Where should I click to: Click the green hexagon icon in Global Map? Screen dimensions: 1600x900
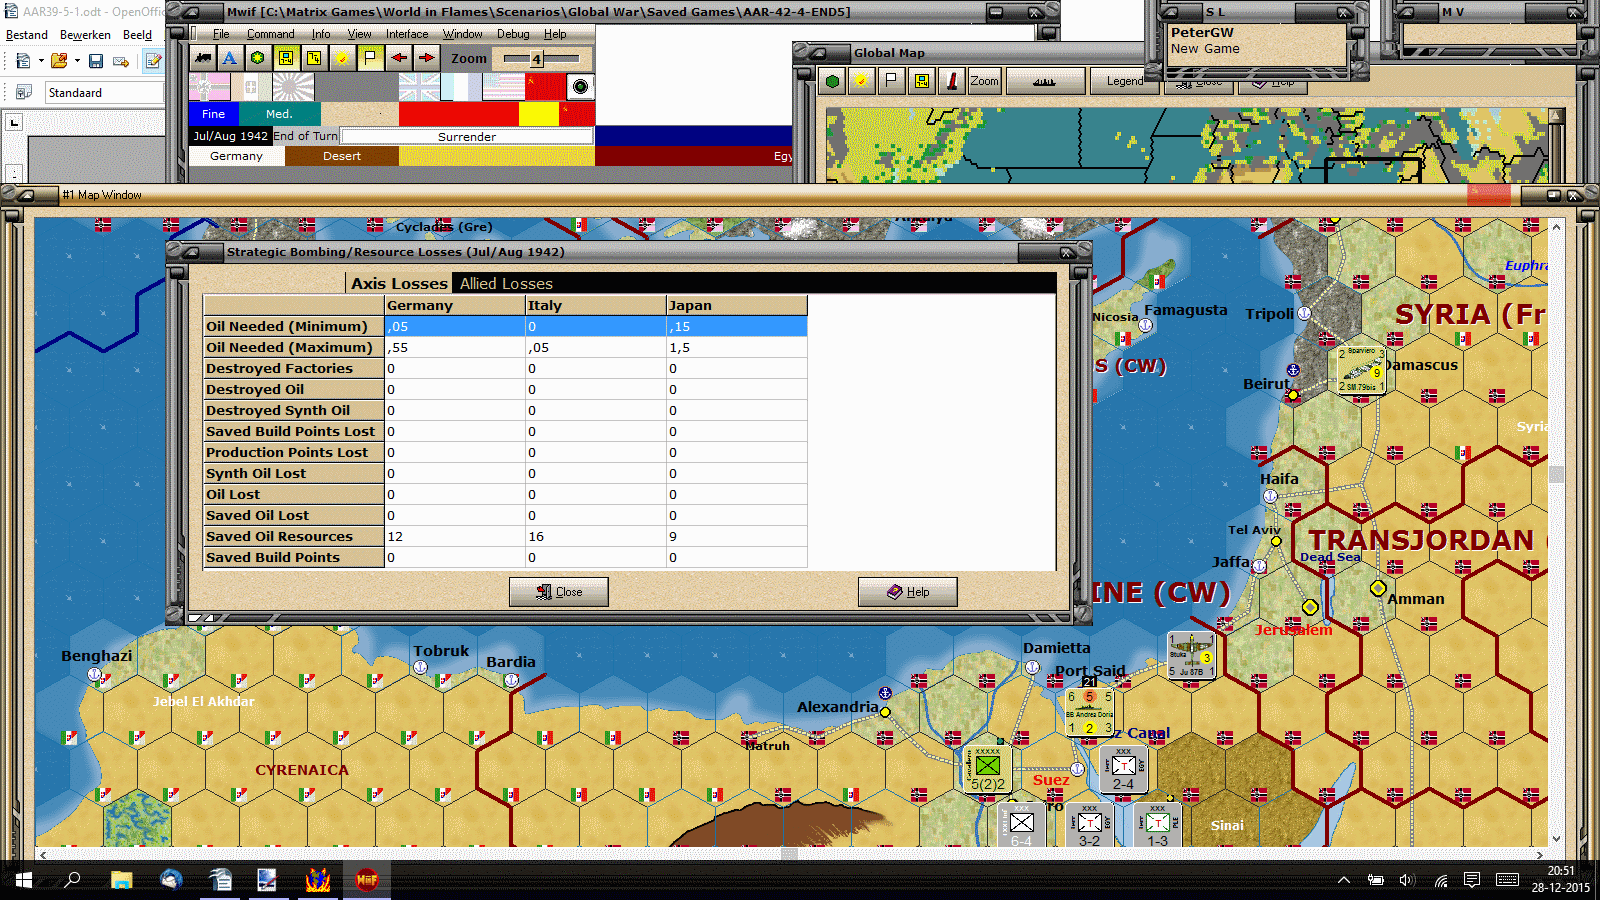click(x=833, y=81)
